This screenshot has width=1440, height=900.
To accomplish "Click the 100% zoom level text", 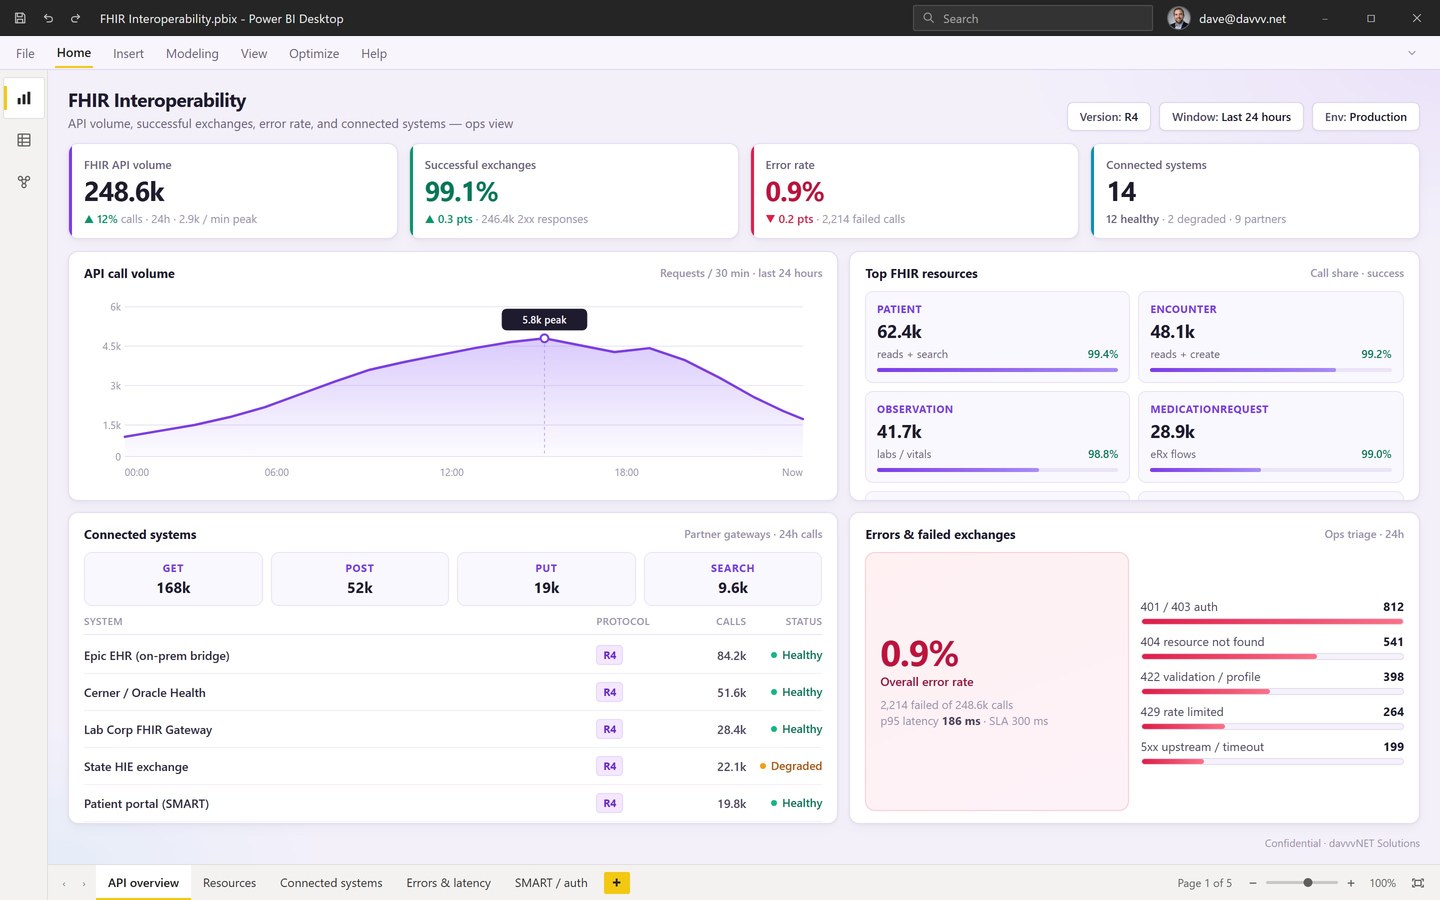I will [1382, 883].
